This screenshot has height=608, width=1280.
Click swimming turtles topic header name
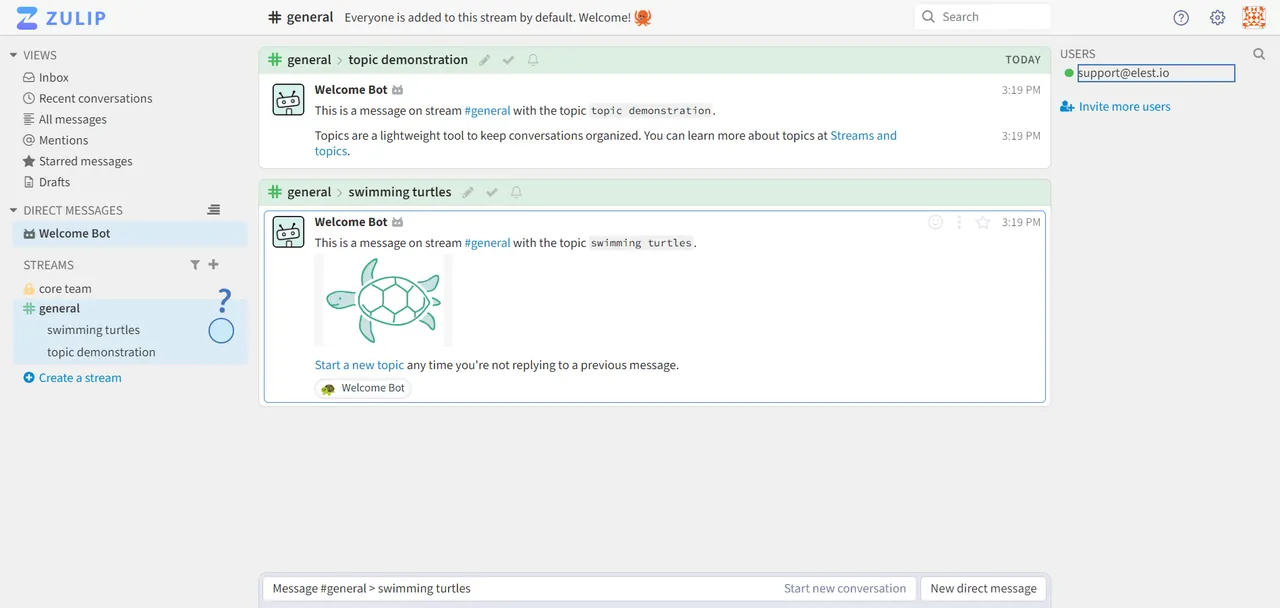point(400,192)
